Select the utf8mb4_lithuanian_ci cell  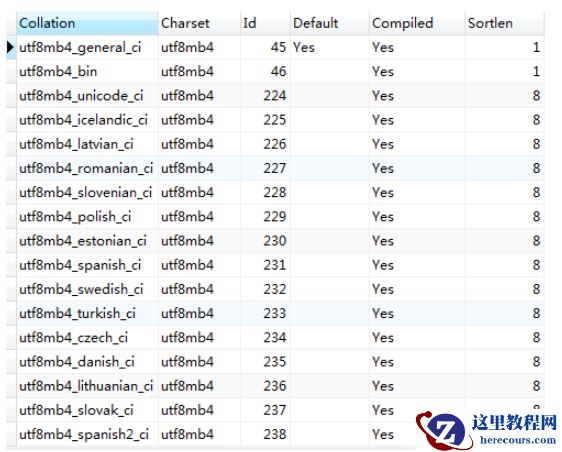[87, 386]
